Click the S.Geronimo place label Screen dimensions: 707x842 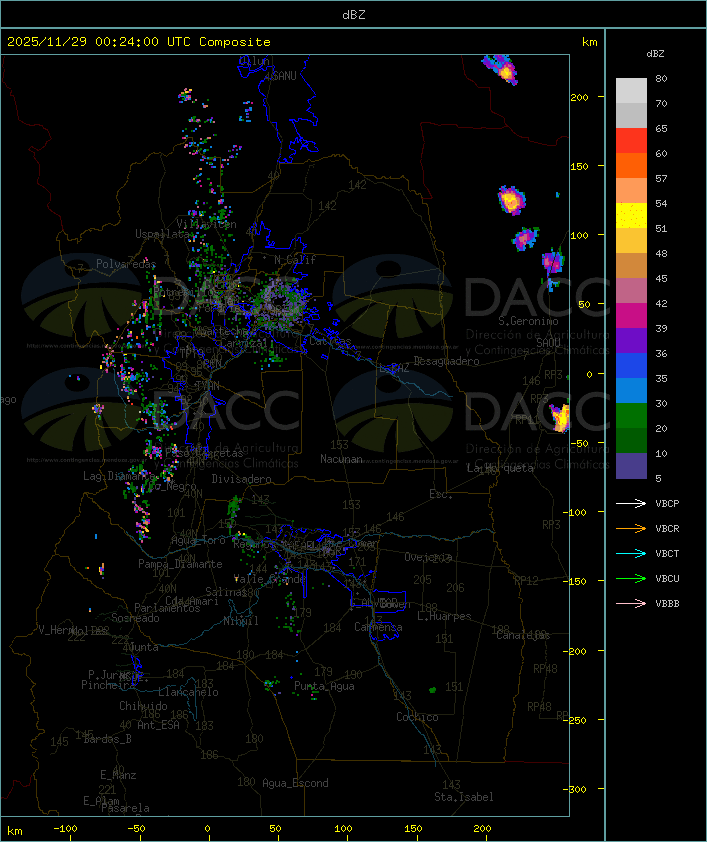tap(528, 321)
